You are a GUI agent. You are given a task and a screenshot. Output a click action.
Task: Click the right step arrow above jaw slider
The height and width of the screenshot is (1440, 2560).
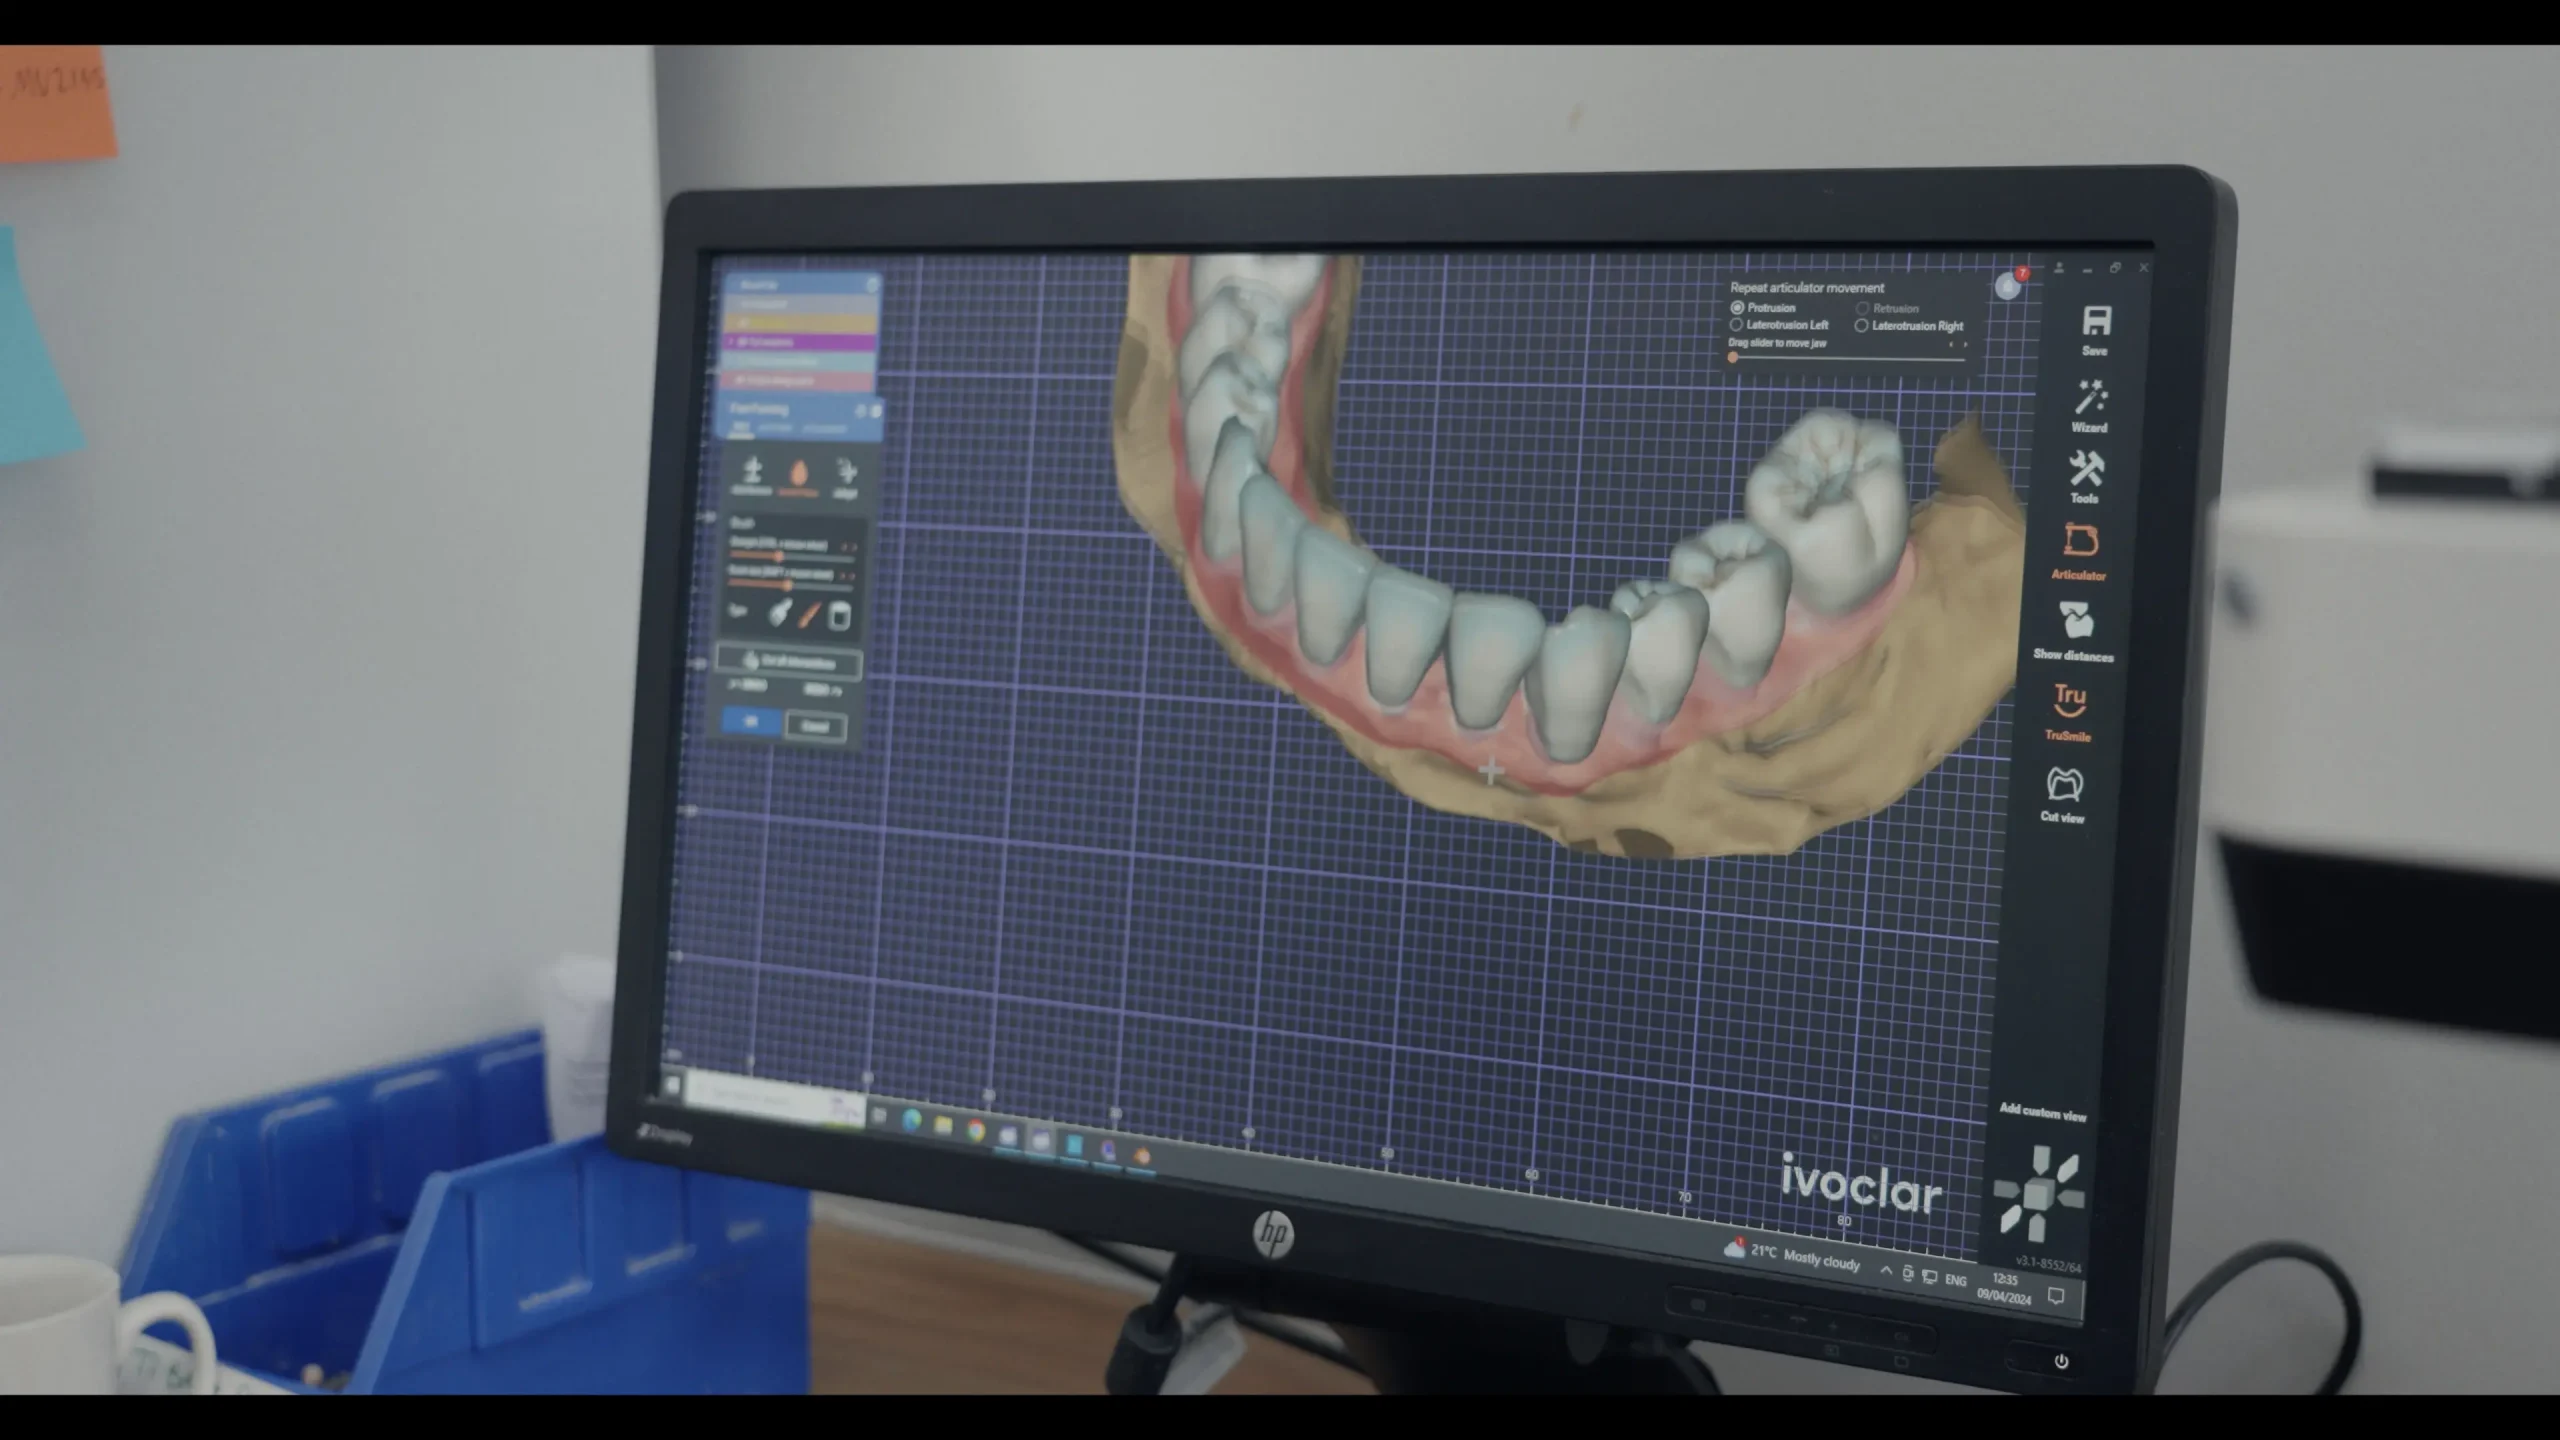[x=1965, y=345]
